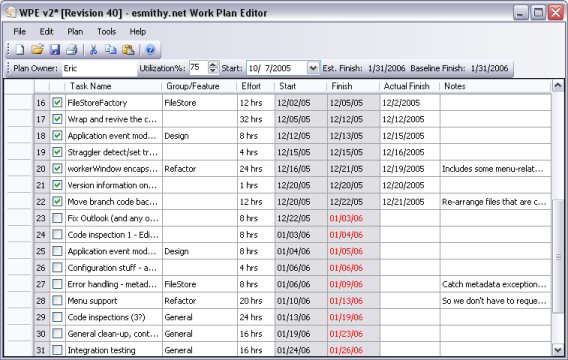Image resolution: width=568 pixels, height=360 pixels.
Task: Click the 'Re-arrange files' note in row 22
Action: coord(495,202)
